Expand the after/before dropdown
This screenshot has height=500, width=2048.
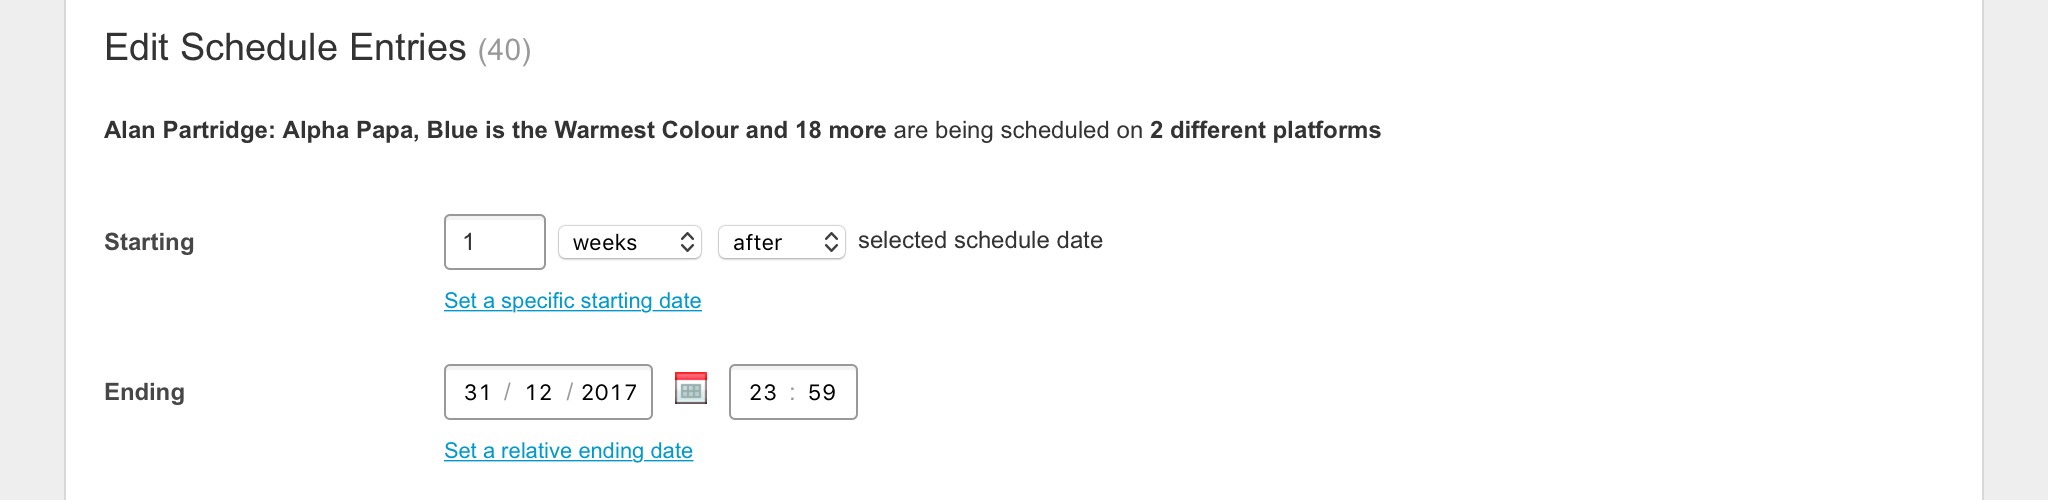781,242
